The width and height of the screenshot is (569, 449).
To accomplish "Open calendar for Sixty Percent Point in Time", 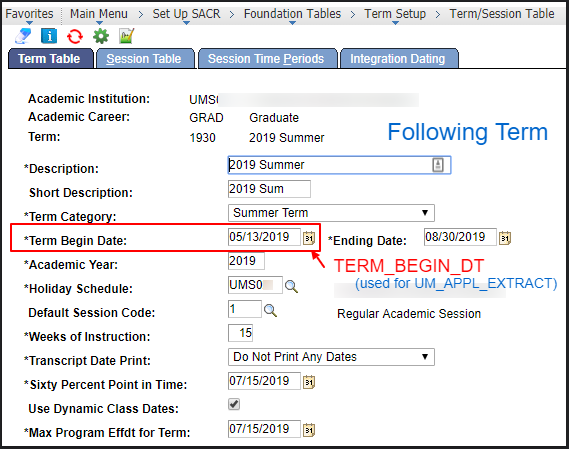I will [309, 382].
